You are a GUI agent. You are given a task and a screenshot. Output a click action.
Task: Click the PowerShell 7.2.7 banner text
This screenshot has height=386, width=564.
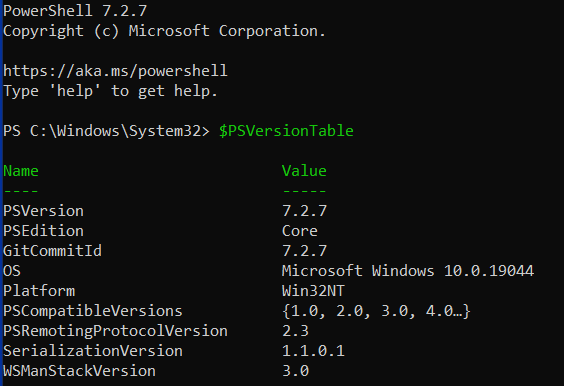point(75,11)
